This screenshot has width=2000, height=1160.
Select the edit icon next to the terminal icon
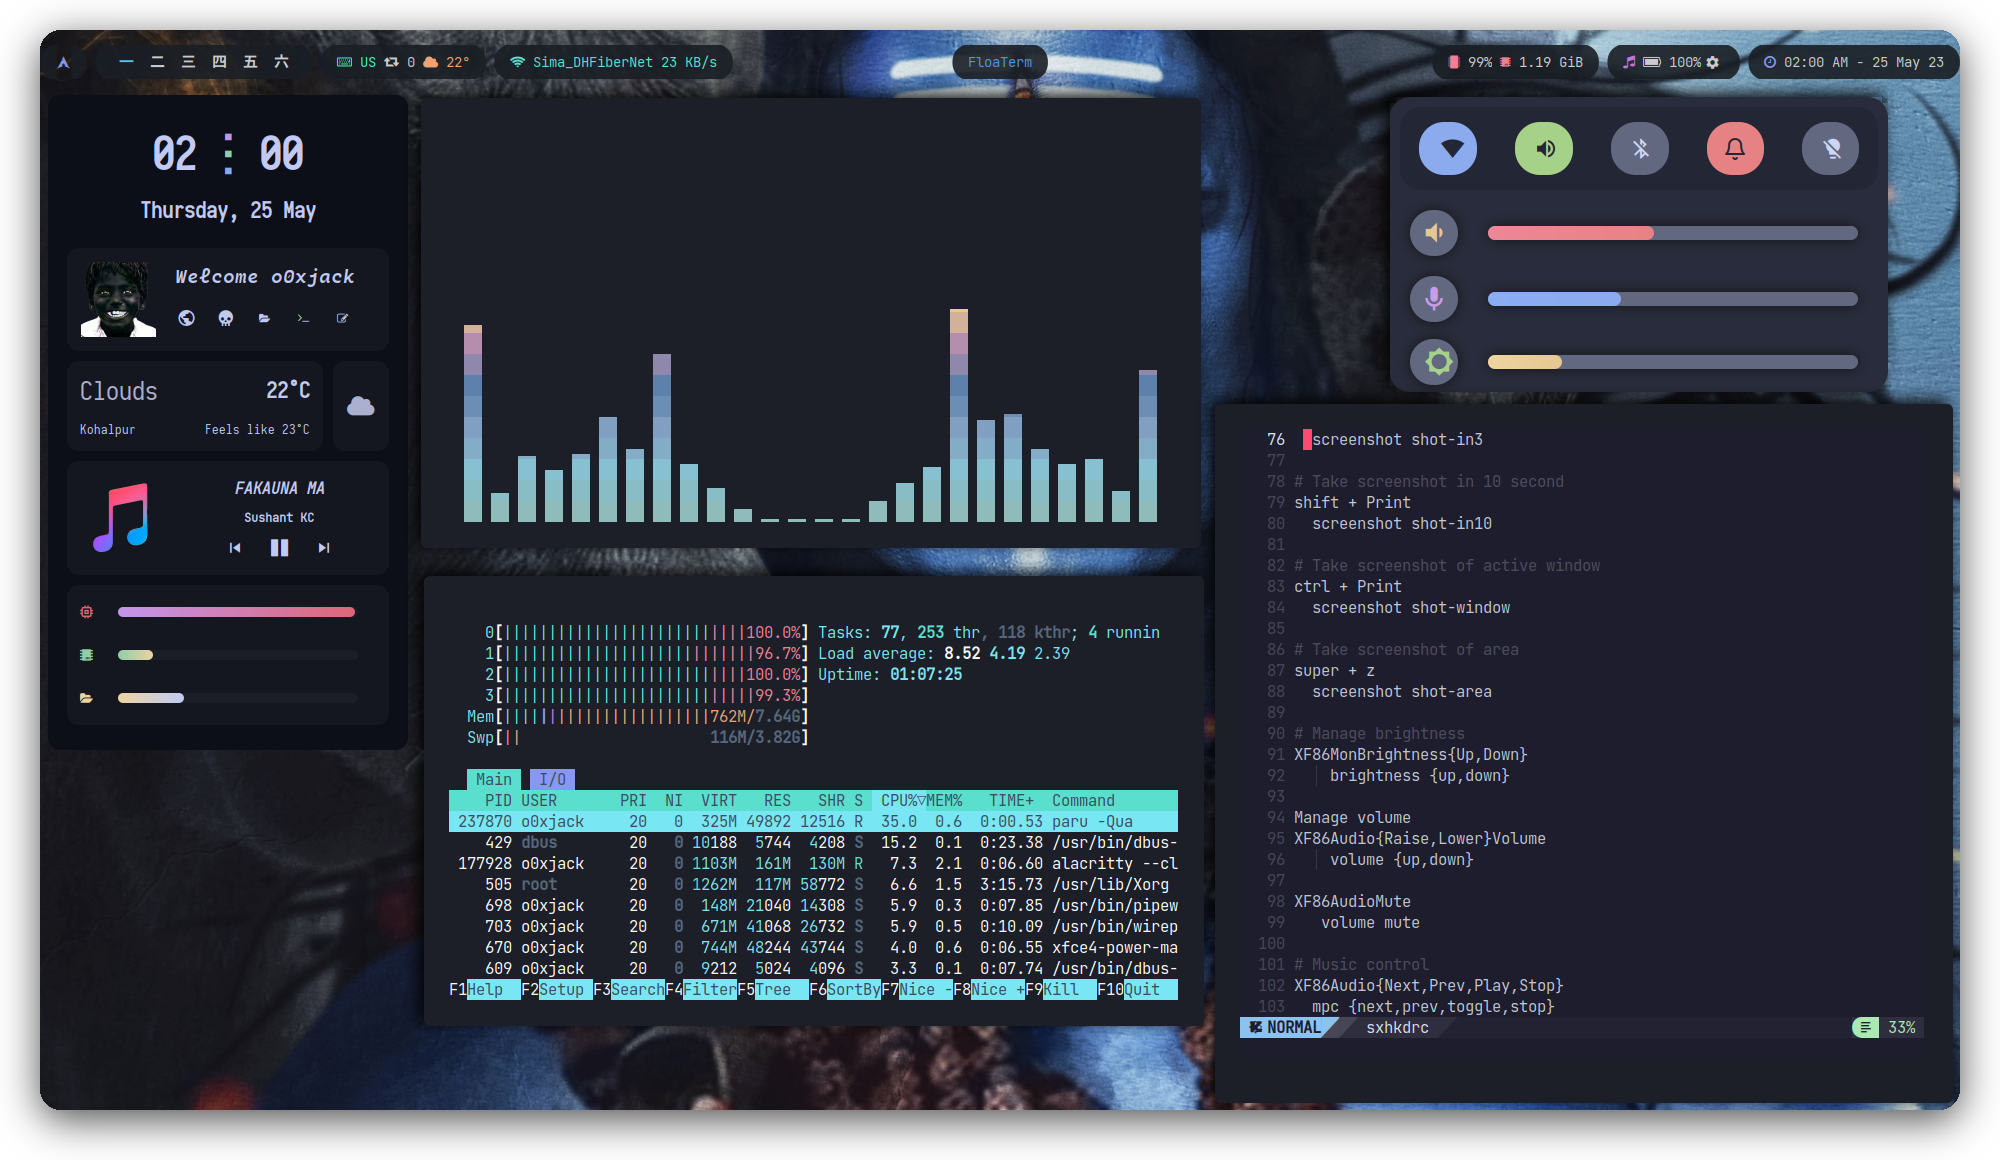coord(343,318)
